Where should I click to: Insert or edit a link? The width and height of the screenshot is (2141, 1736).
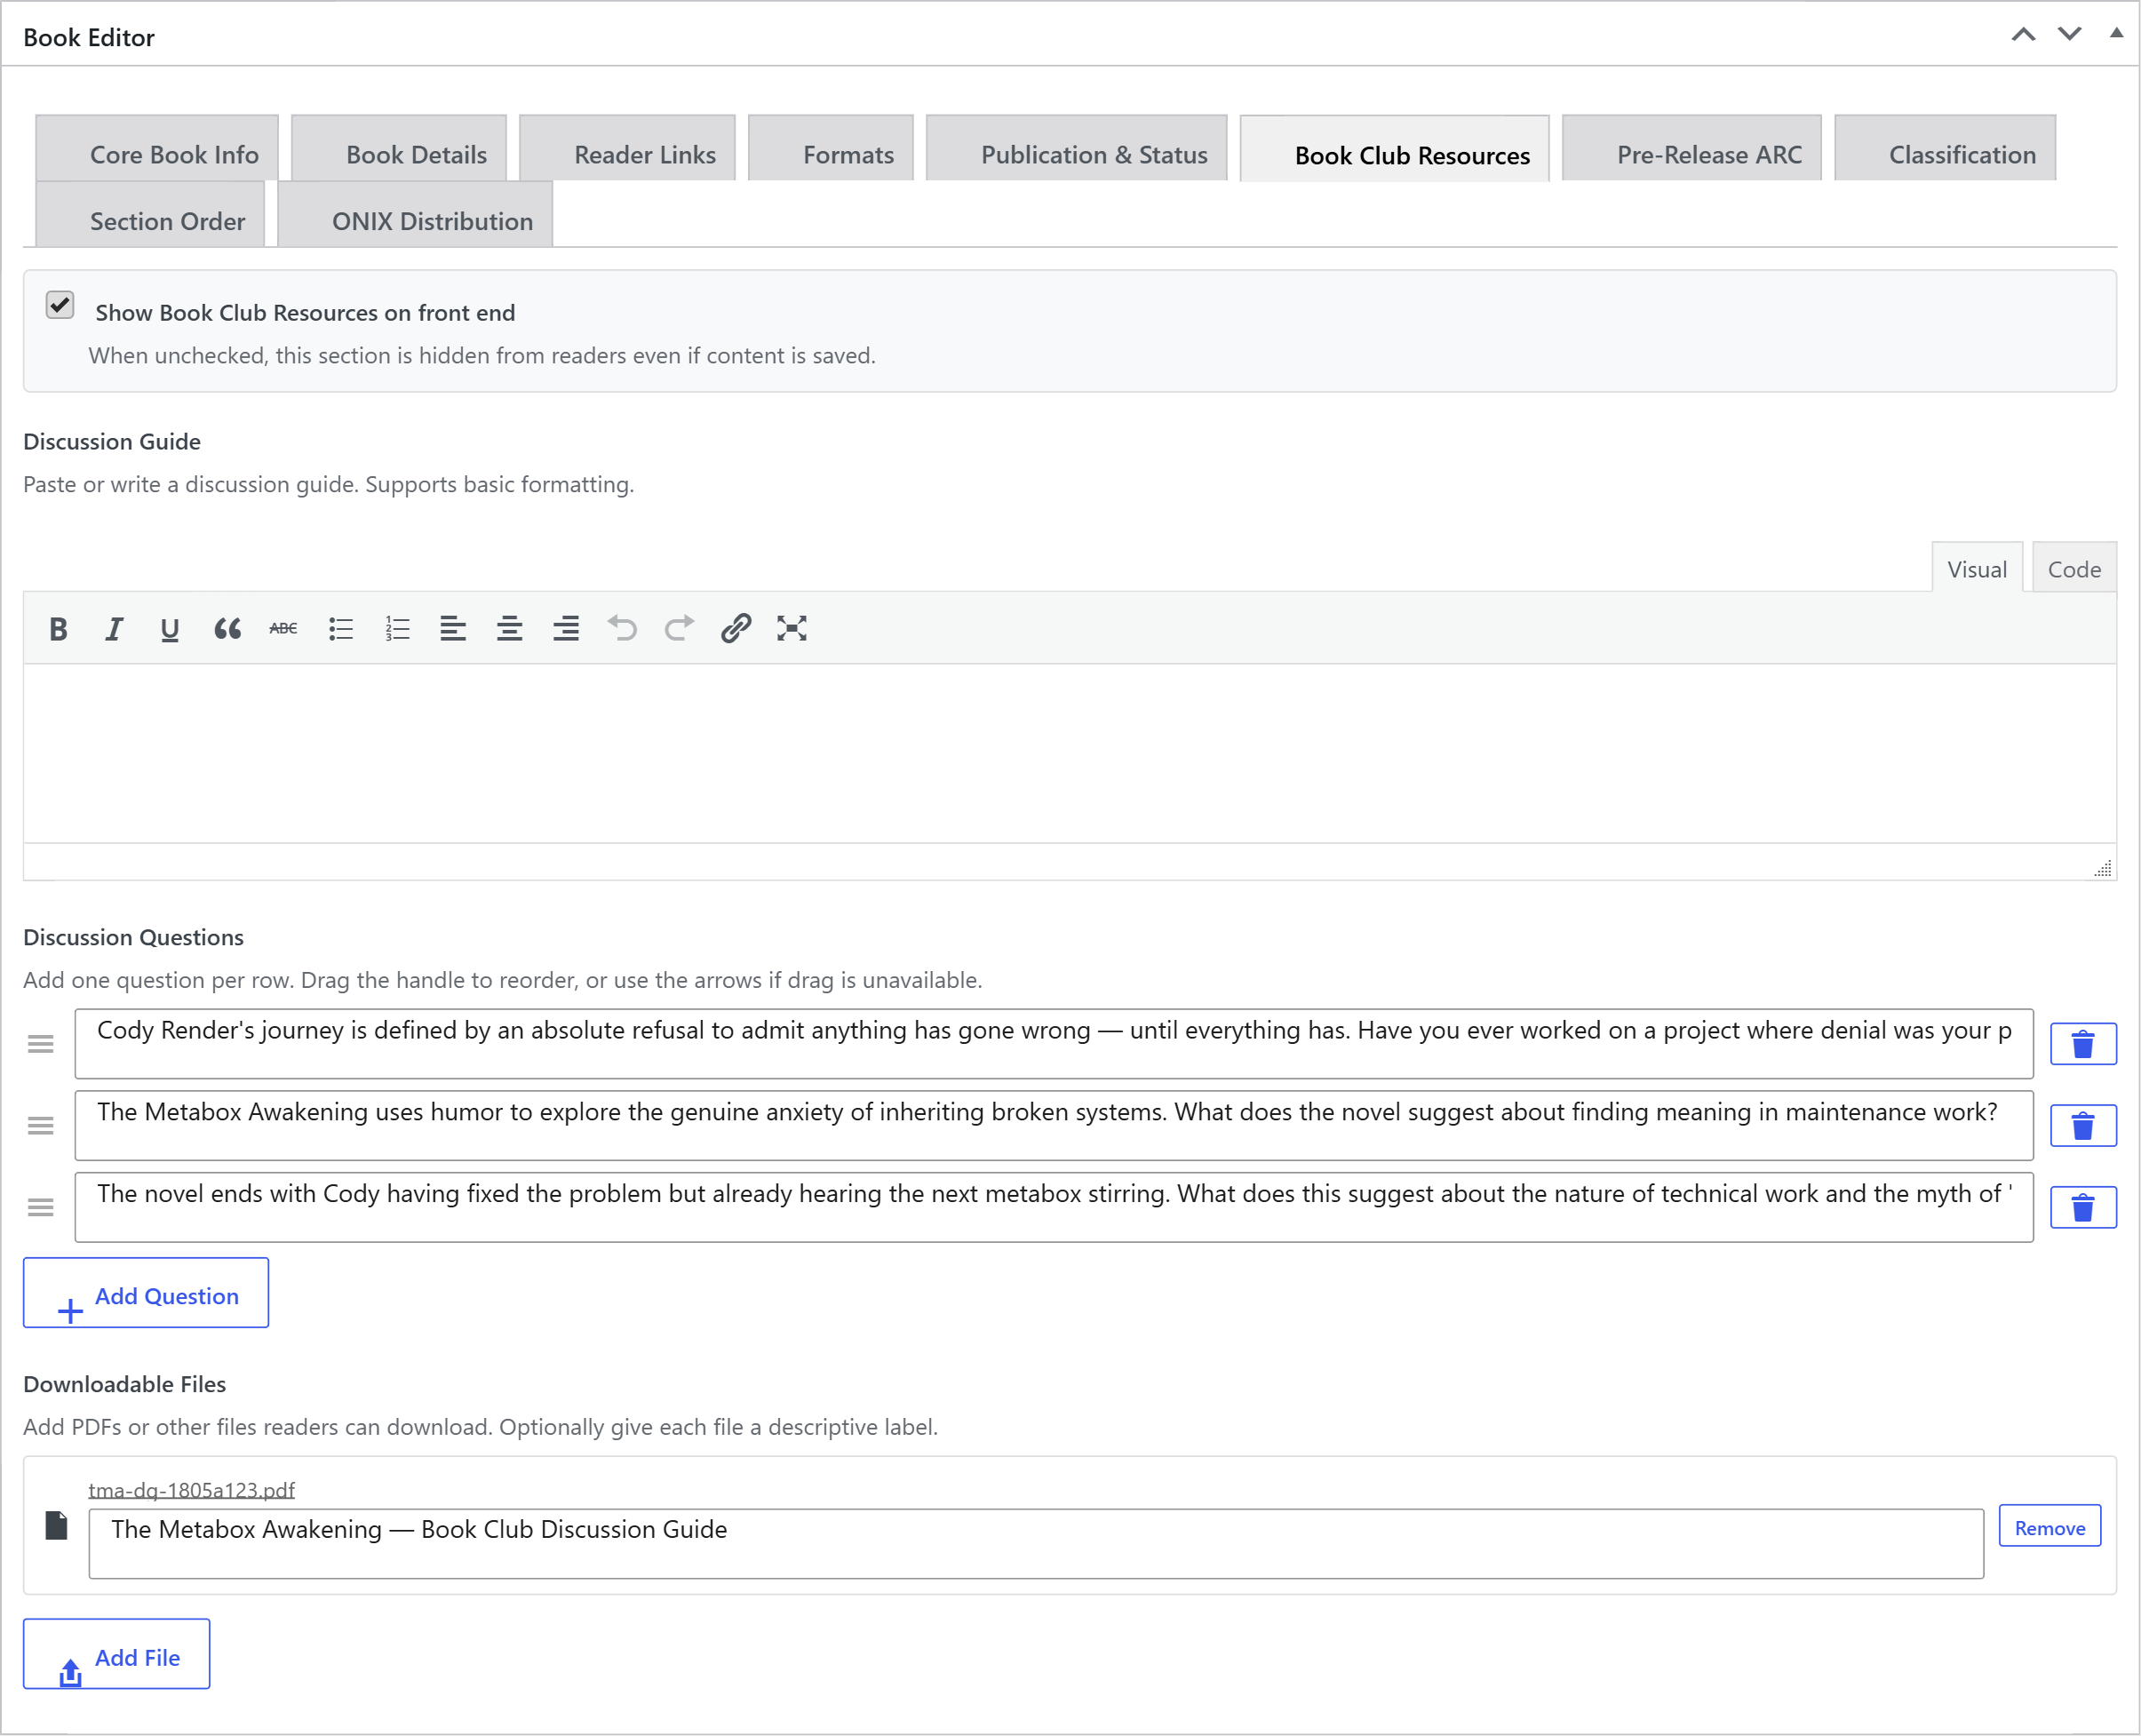pos(735,629)
